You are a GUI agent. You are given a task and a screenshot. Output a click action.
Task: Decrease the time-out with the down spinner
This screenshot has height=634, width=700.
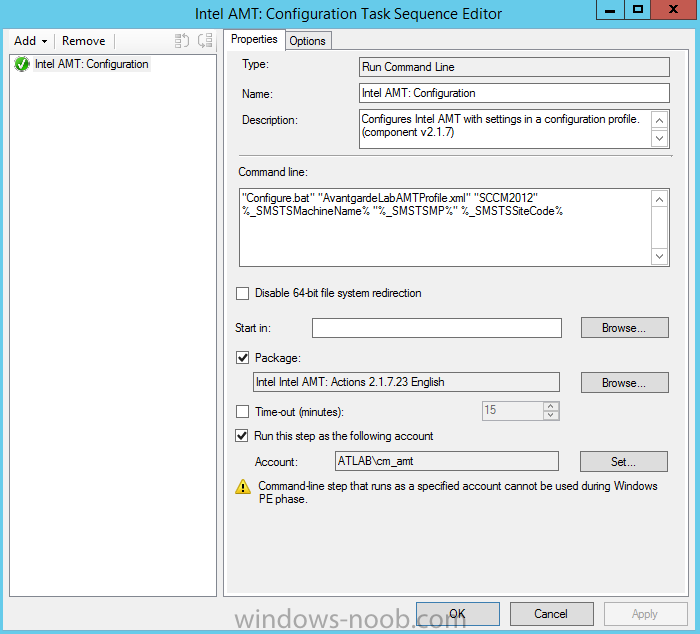tap(551, 416)
